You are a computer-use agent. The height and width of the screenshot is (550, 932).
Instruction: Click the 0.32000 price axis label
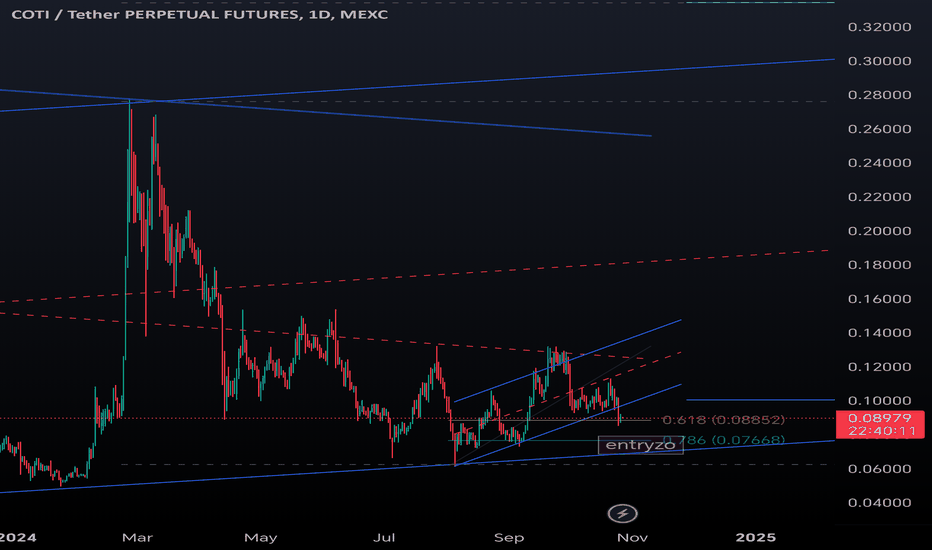click(x=880, y=27)
